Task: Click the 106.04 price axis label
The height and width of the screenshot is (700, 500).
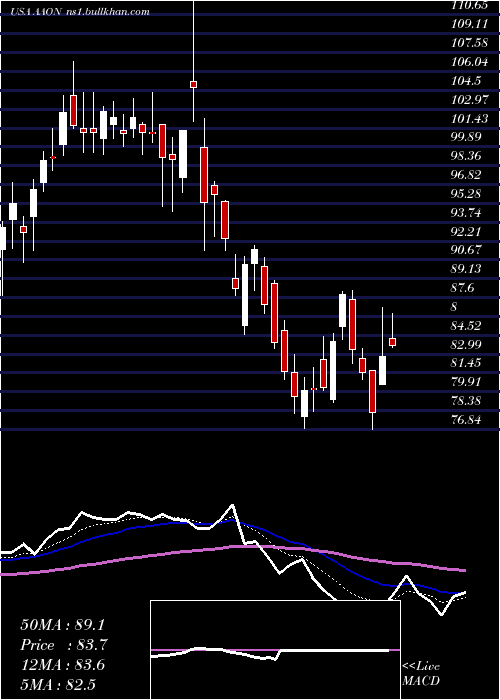Action: point(469,62)
